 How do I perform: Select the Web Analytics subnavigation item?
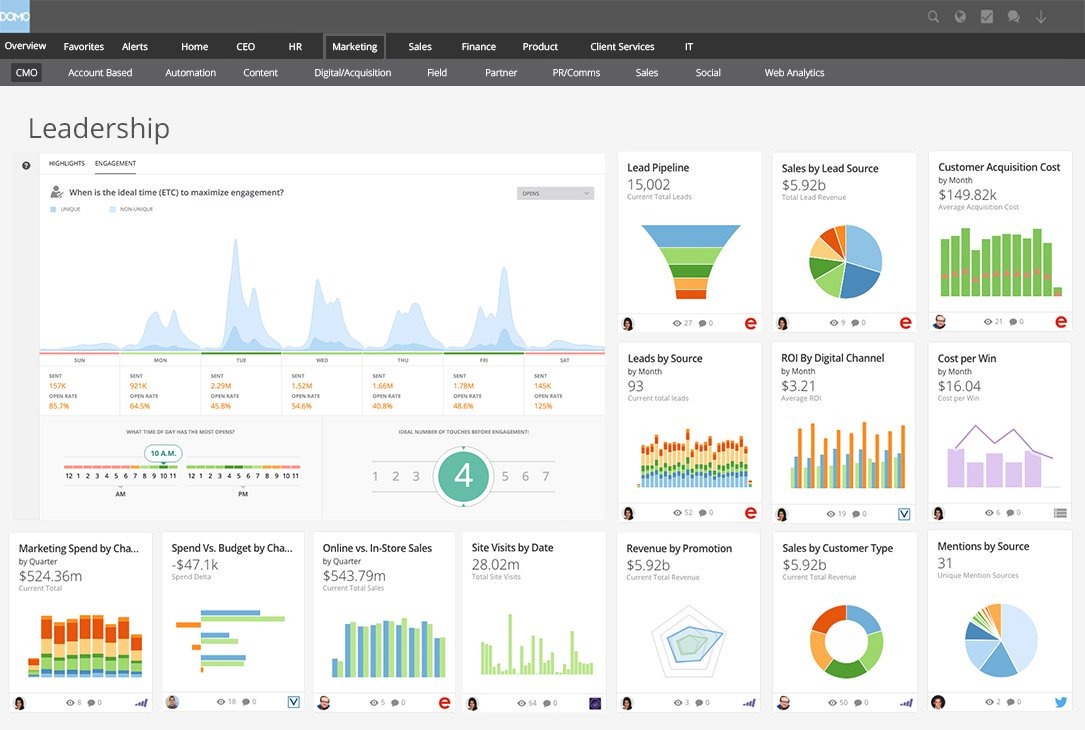(794, 73)
